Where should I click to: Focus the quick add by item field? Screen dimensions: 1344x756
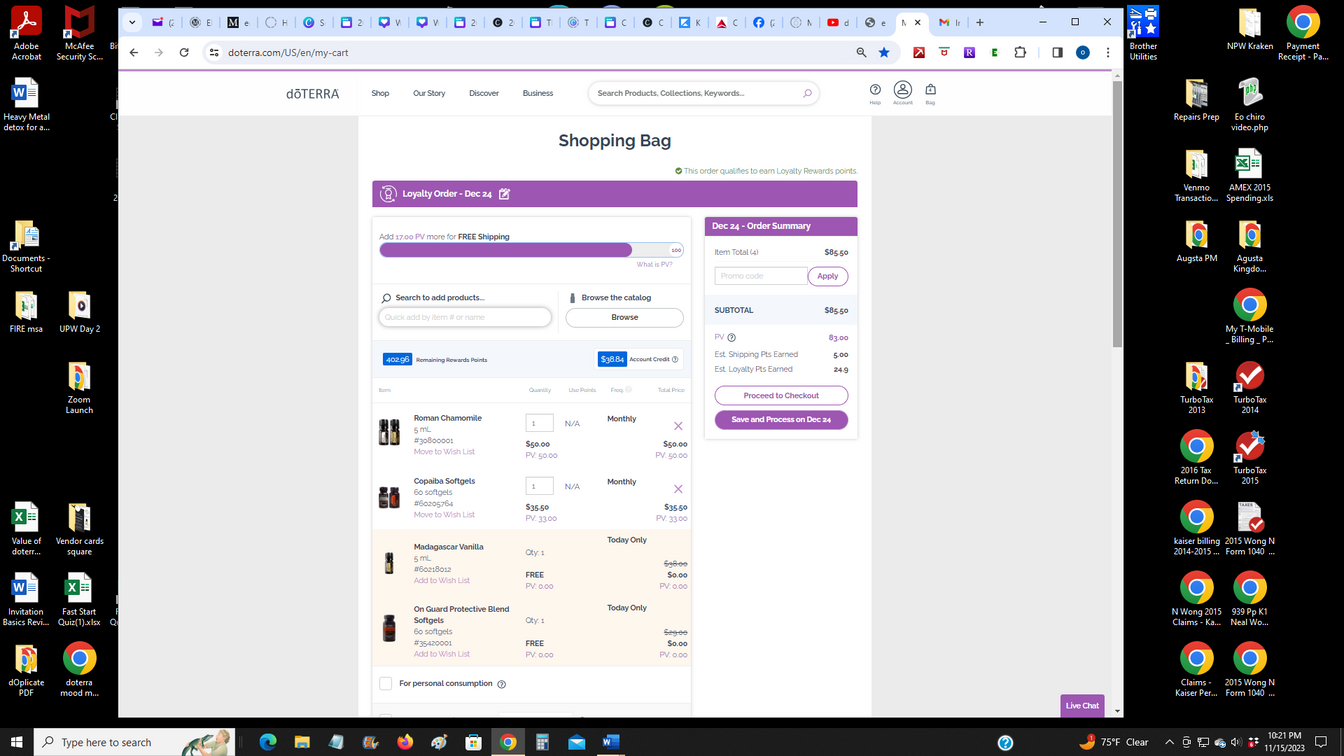(465, 317)
